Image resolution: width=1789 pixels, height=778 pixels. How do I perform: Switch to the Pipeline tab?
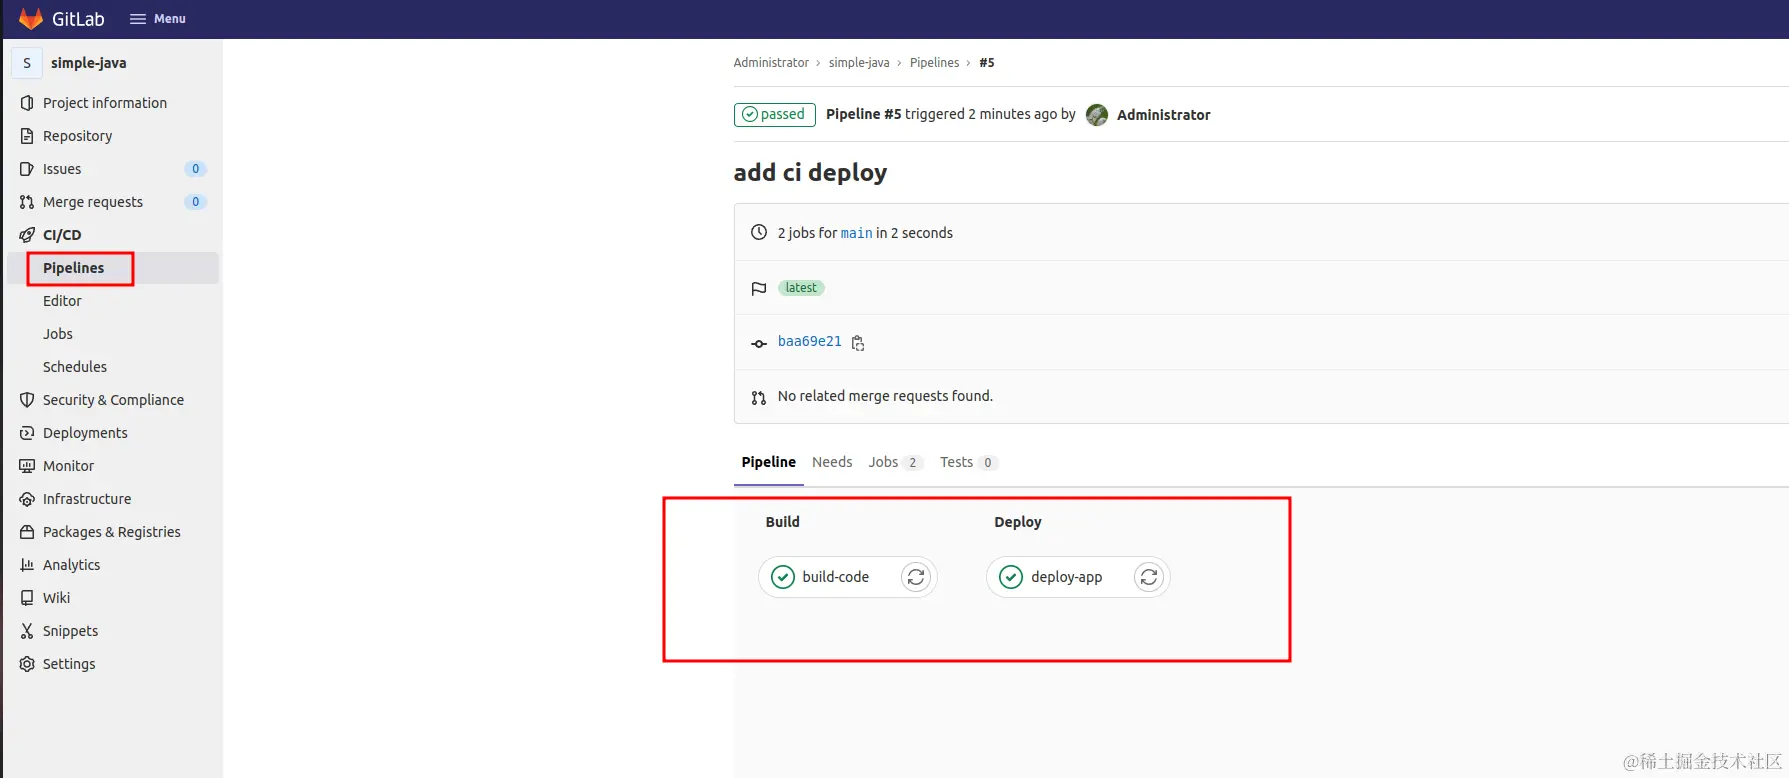pos(769,462)
